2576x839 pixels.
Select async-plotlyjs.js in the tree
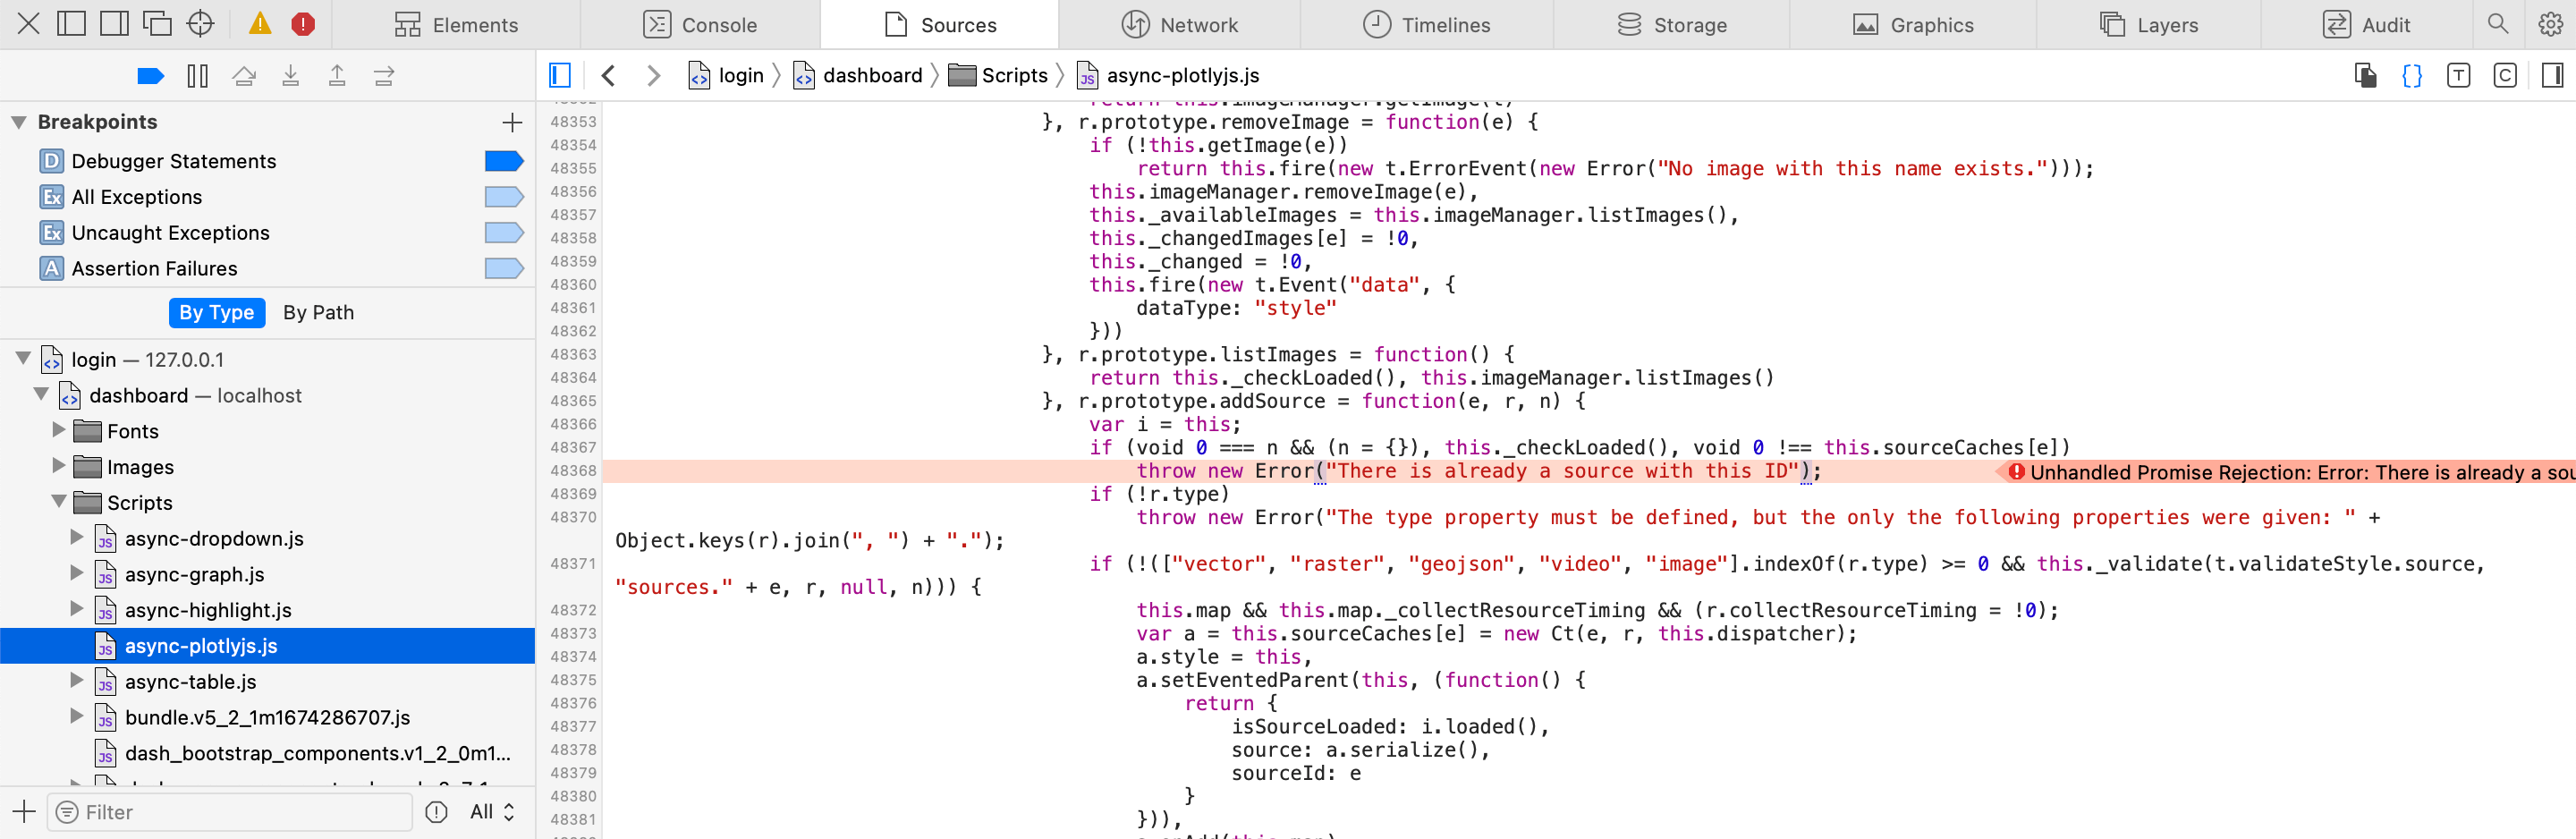click(x=268, y=646)
